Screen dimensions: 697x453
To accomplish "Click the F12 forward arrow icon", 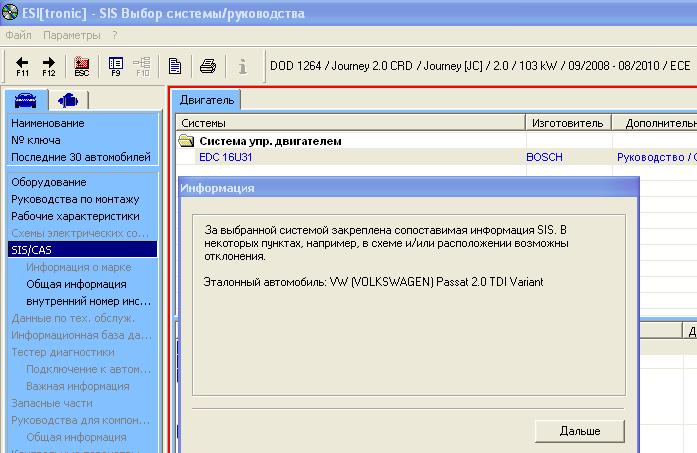I will (x=49, y=67).
